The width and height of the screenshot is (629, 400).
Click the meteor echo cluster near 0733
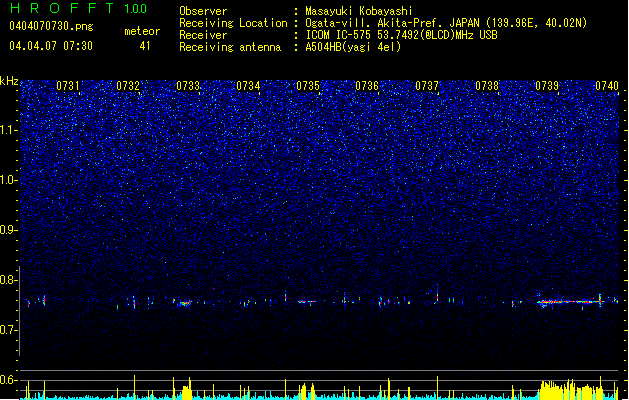coord(183,302)
